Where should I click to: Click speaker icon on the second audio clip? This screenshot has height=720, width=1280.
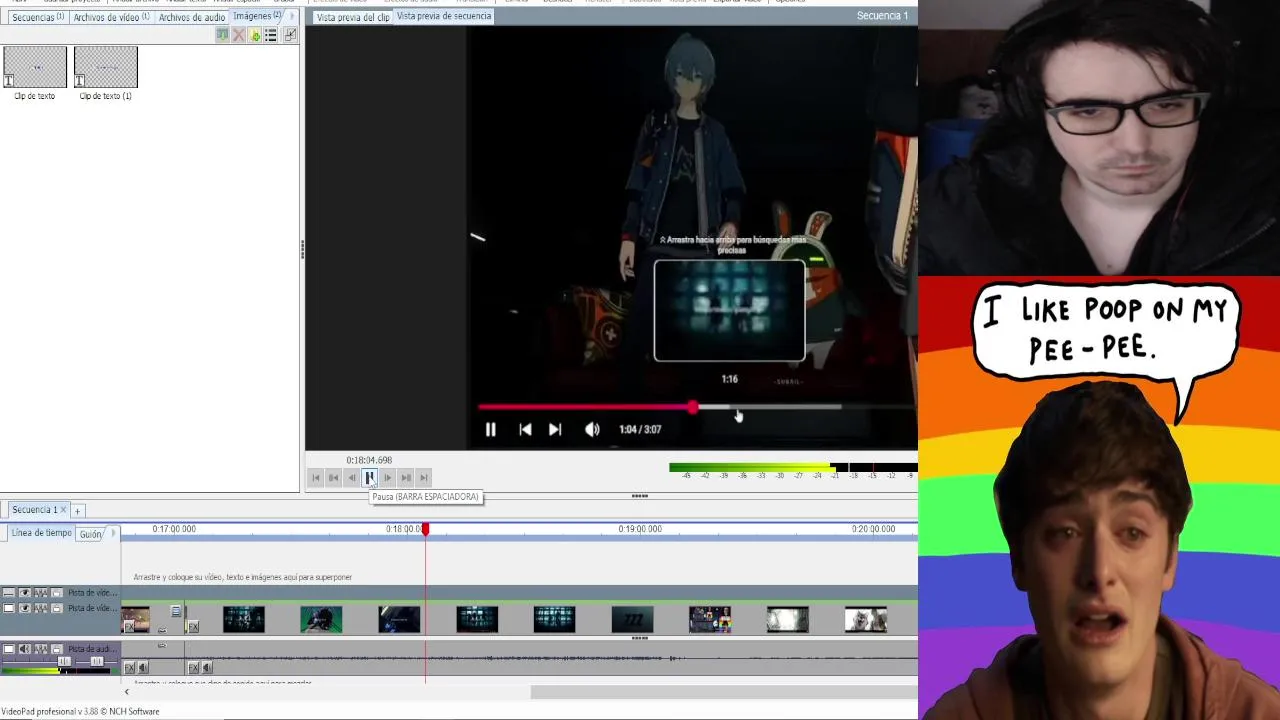coord(207,668)
